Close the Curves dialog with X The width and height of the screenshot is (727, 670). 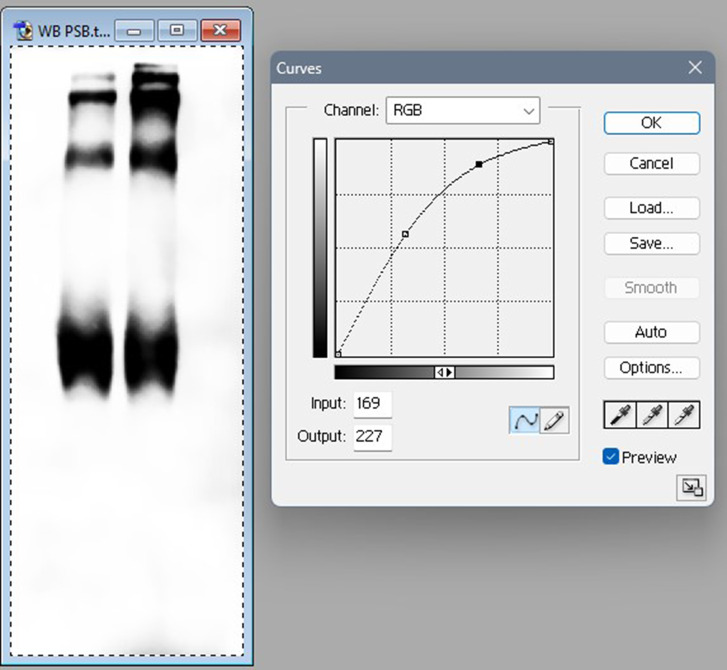(696, 68)
